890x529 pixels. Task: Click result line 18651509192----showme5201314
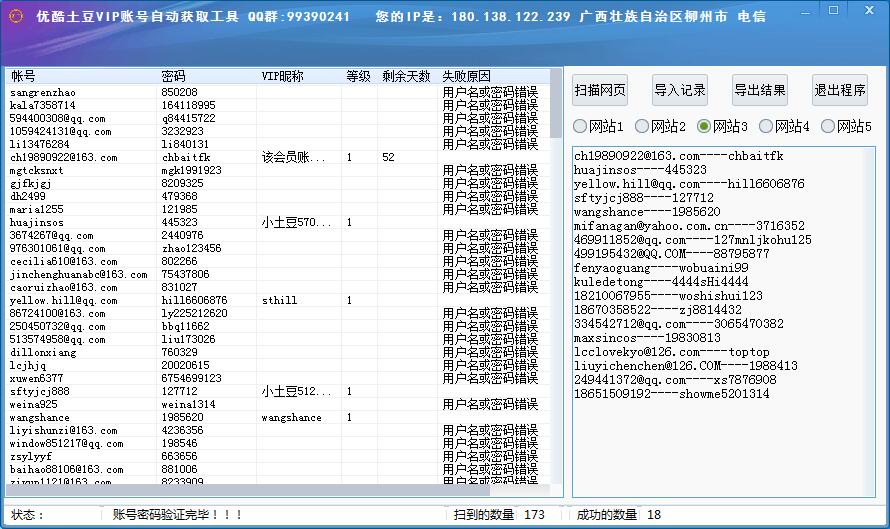(x=671, y=394)
